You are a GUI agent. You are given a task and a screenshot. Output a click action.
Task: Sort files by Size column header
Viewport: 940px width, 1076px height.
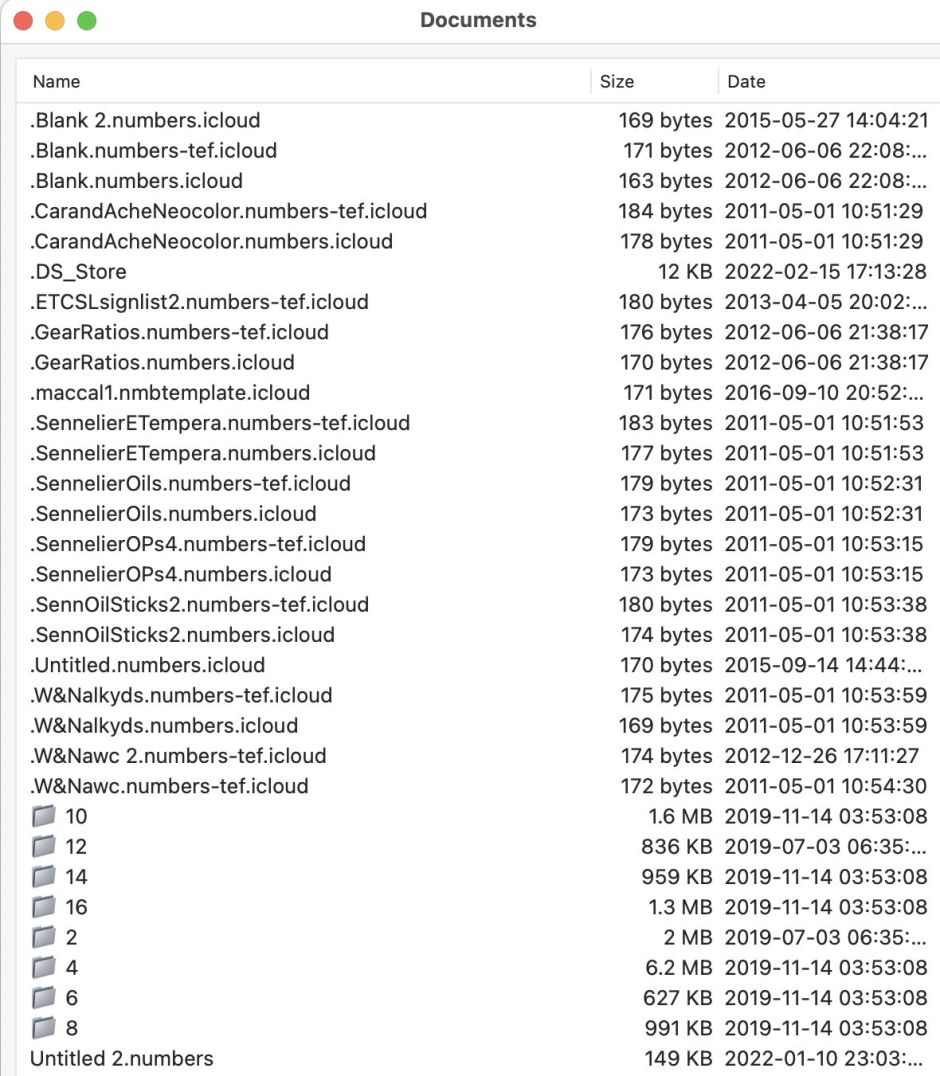tap(617, 82)
